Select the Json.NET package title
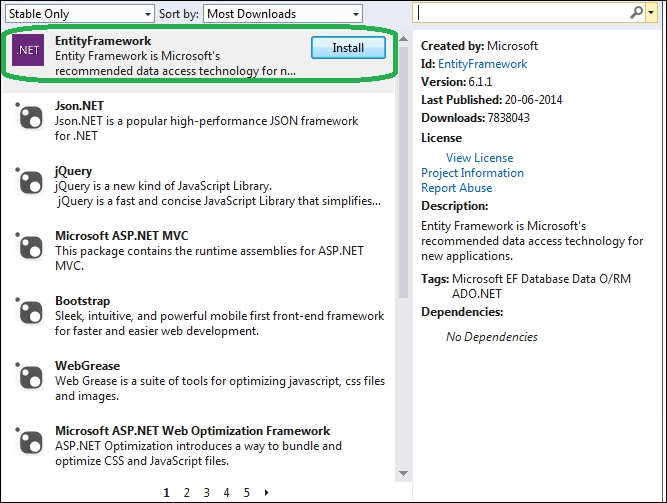The width and height of the screenshot is (667, 503). (80, 106)
